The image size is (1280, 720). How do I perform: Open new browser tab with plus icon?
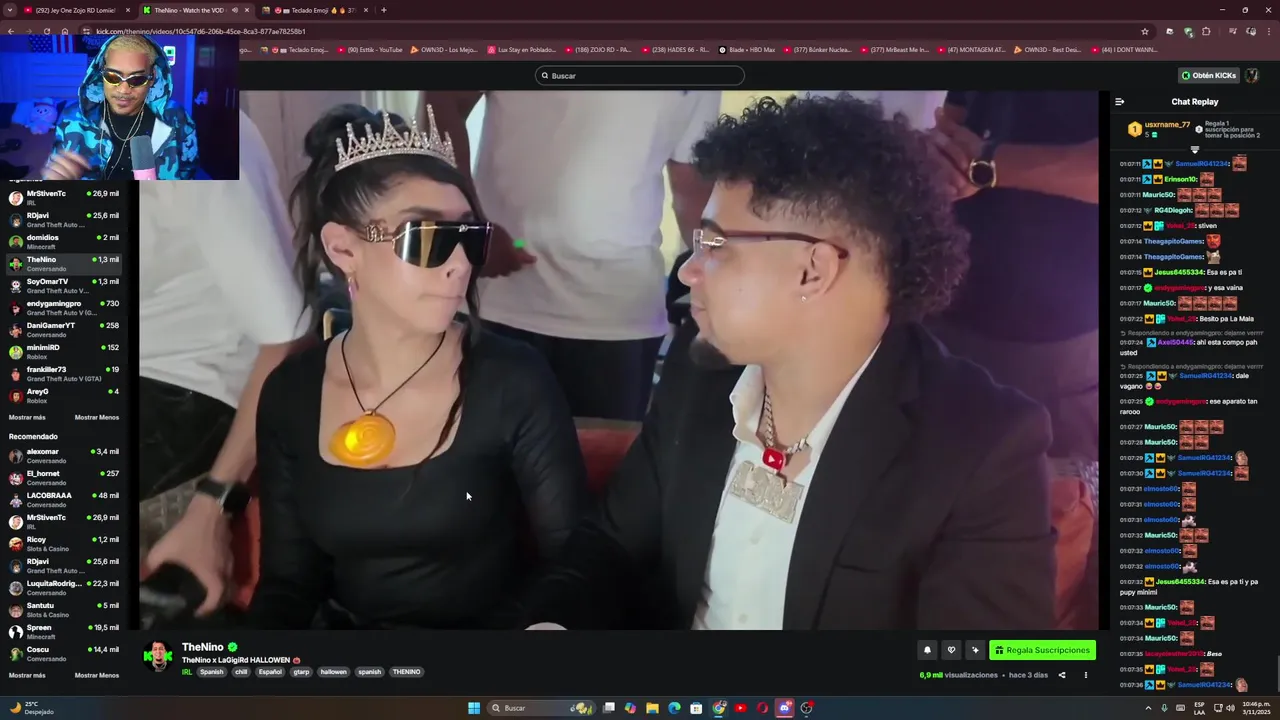[x=383, y=10]
